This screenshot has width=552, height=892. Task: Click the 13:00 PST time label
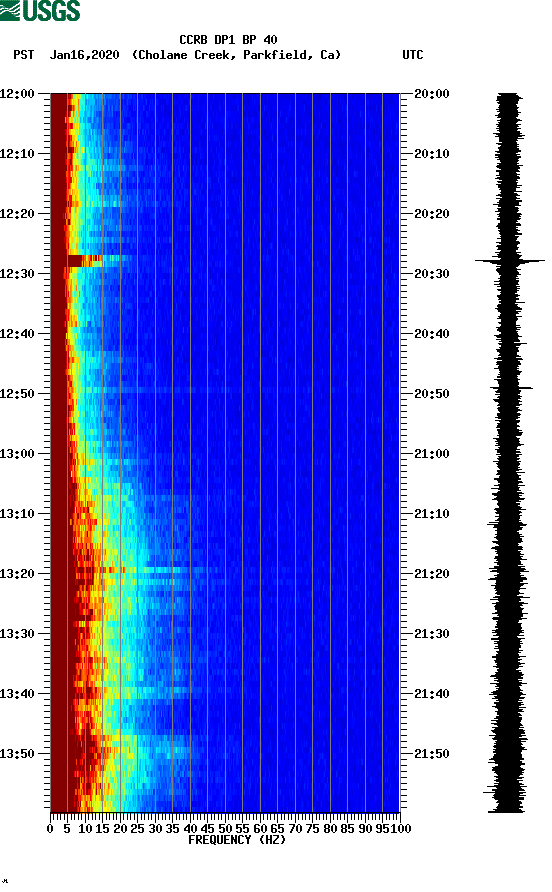[x=18, y=454]
